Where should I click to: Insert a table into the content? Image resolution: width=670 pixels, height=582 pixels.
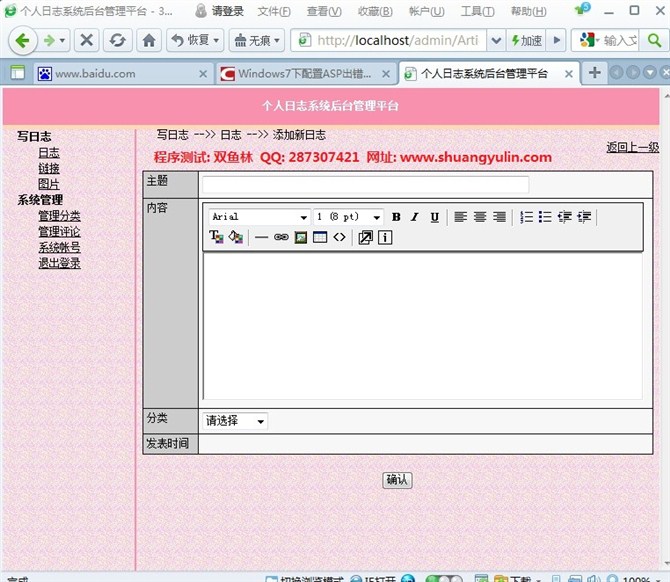coord(320,237)
